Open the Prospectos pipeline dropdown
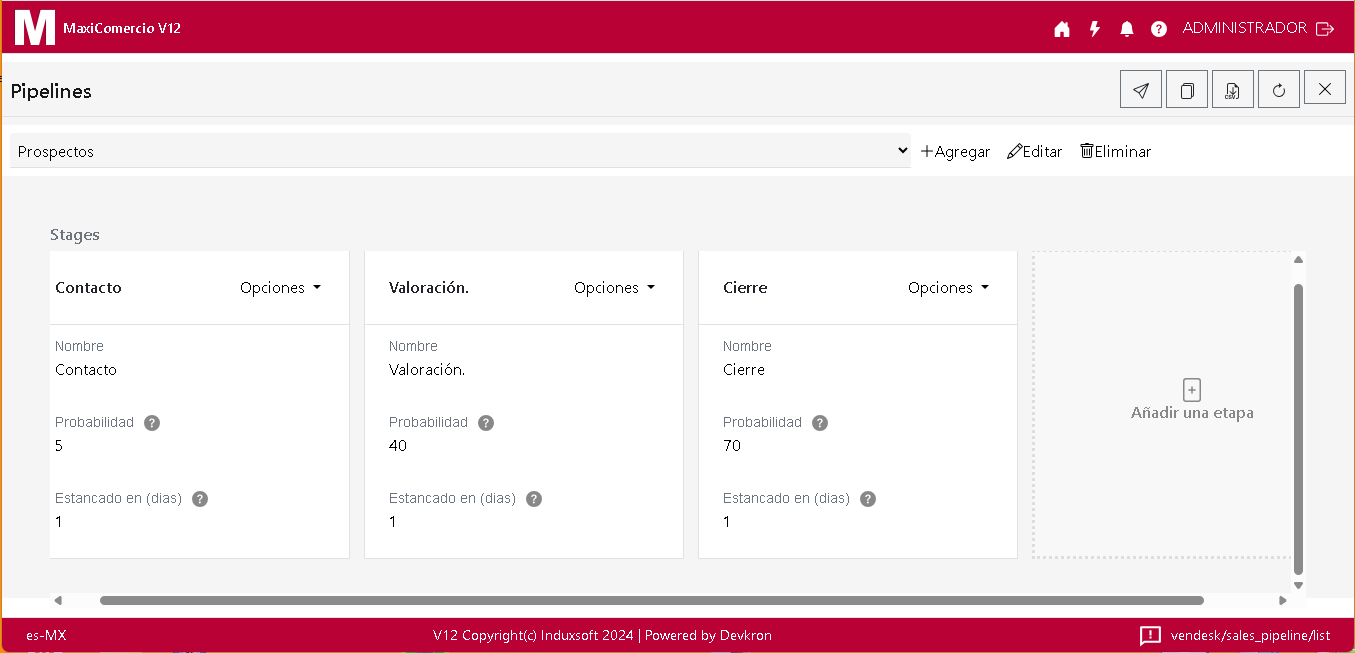The height and width of the screenshot is (653, 1355). (460, 151)
